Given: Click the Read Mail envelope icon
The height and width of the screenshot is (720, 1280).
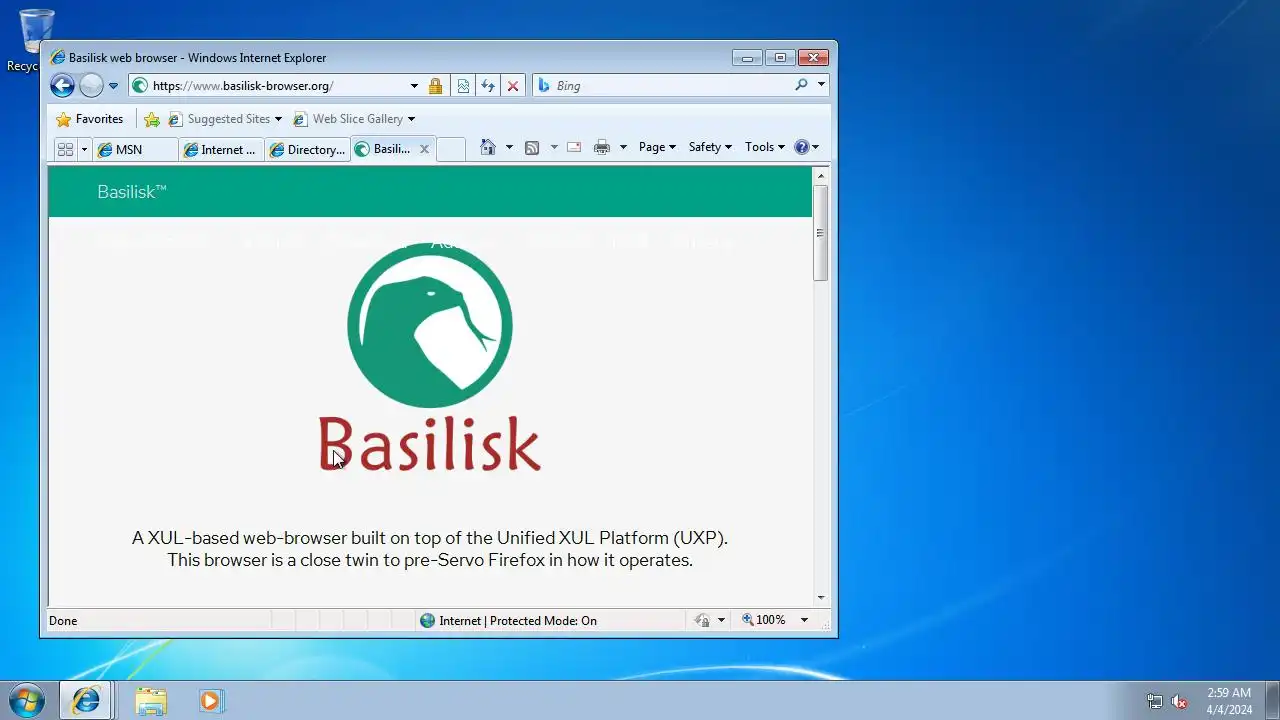Looking at the screenshot, I should [574, 147].
